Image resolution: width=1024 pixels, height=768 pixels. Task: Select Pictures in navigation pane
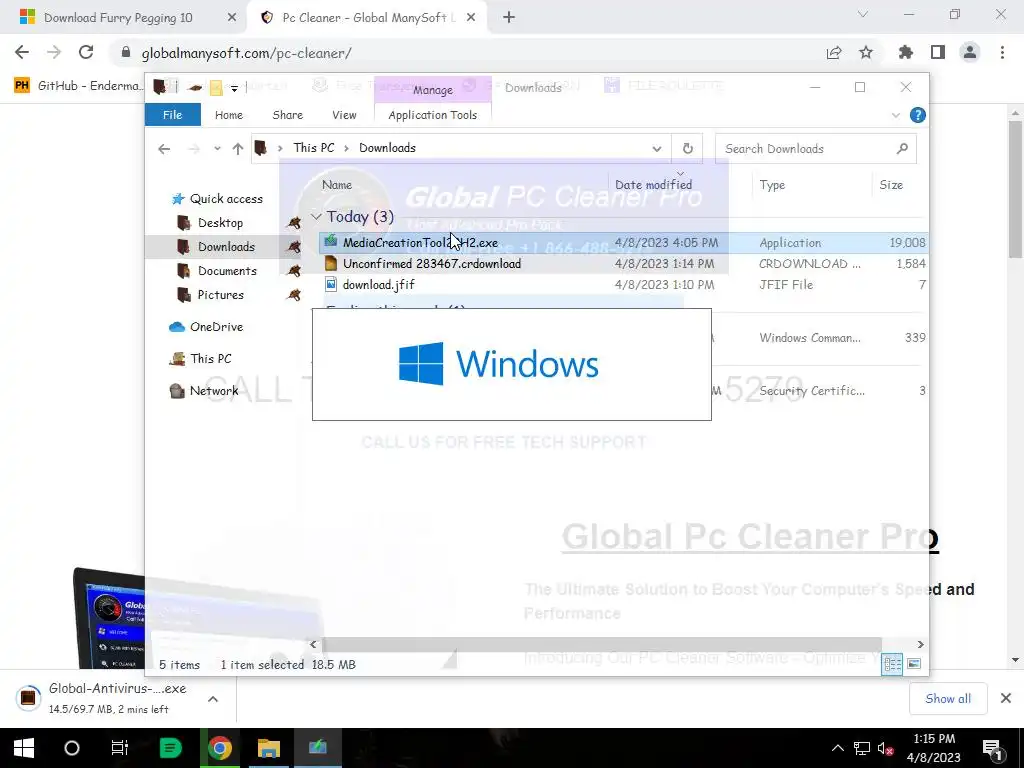pyautogui.click(x=220, y=295)
